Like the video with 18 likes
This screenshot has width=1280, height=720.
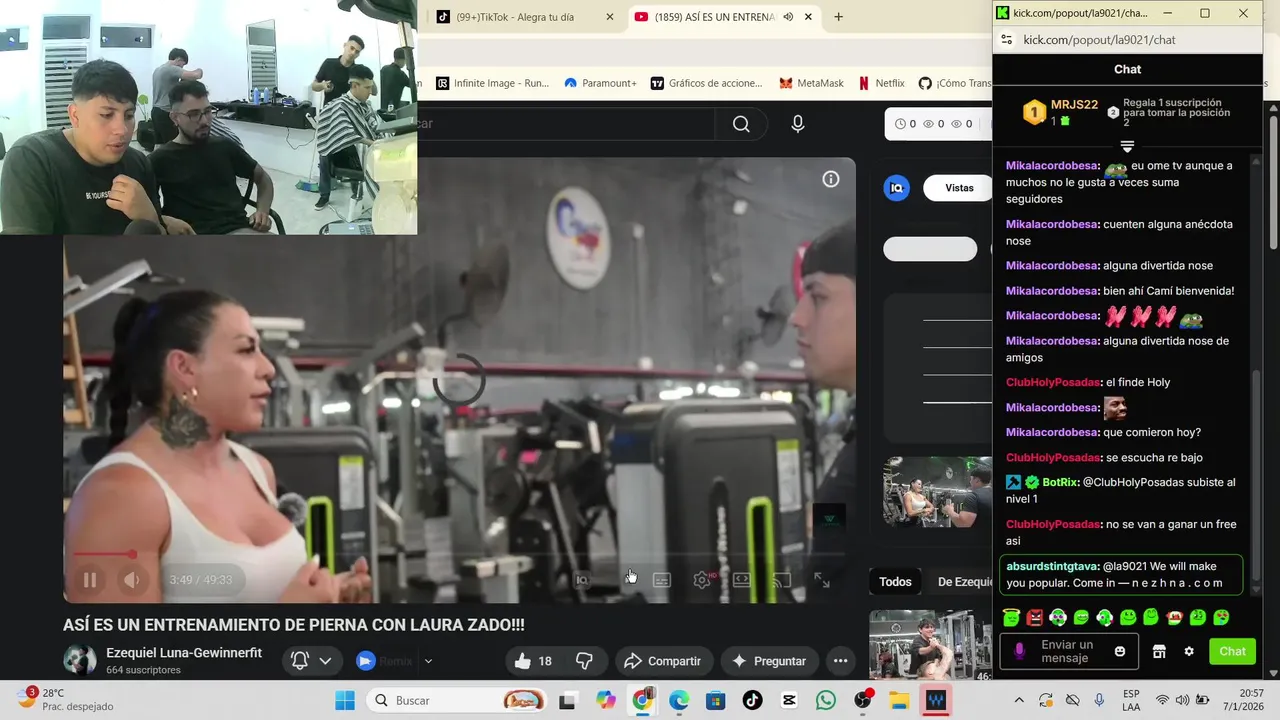(x=534, y=661)
